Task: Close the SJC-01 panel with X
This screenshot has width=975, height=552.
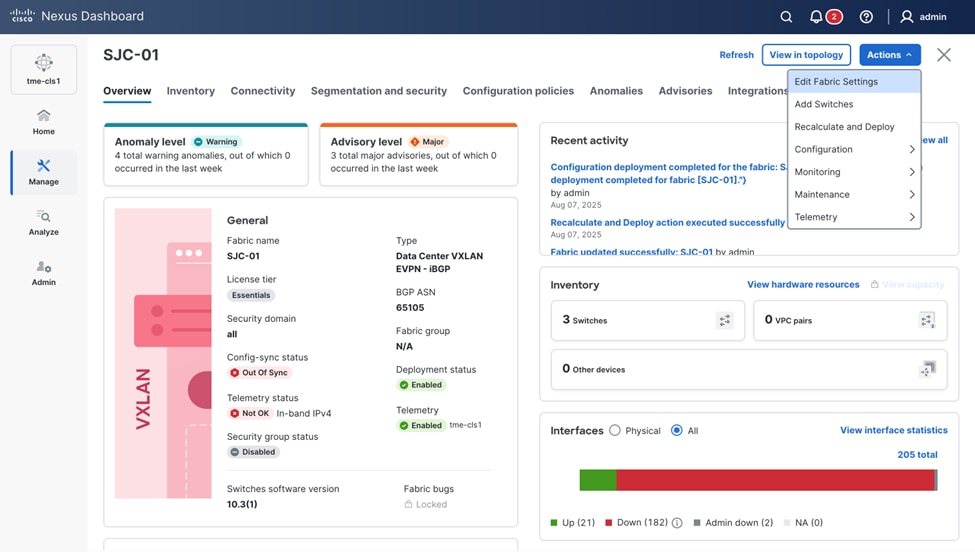Action: pos(944,55)
